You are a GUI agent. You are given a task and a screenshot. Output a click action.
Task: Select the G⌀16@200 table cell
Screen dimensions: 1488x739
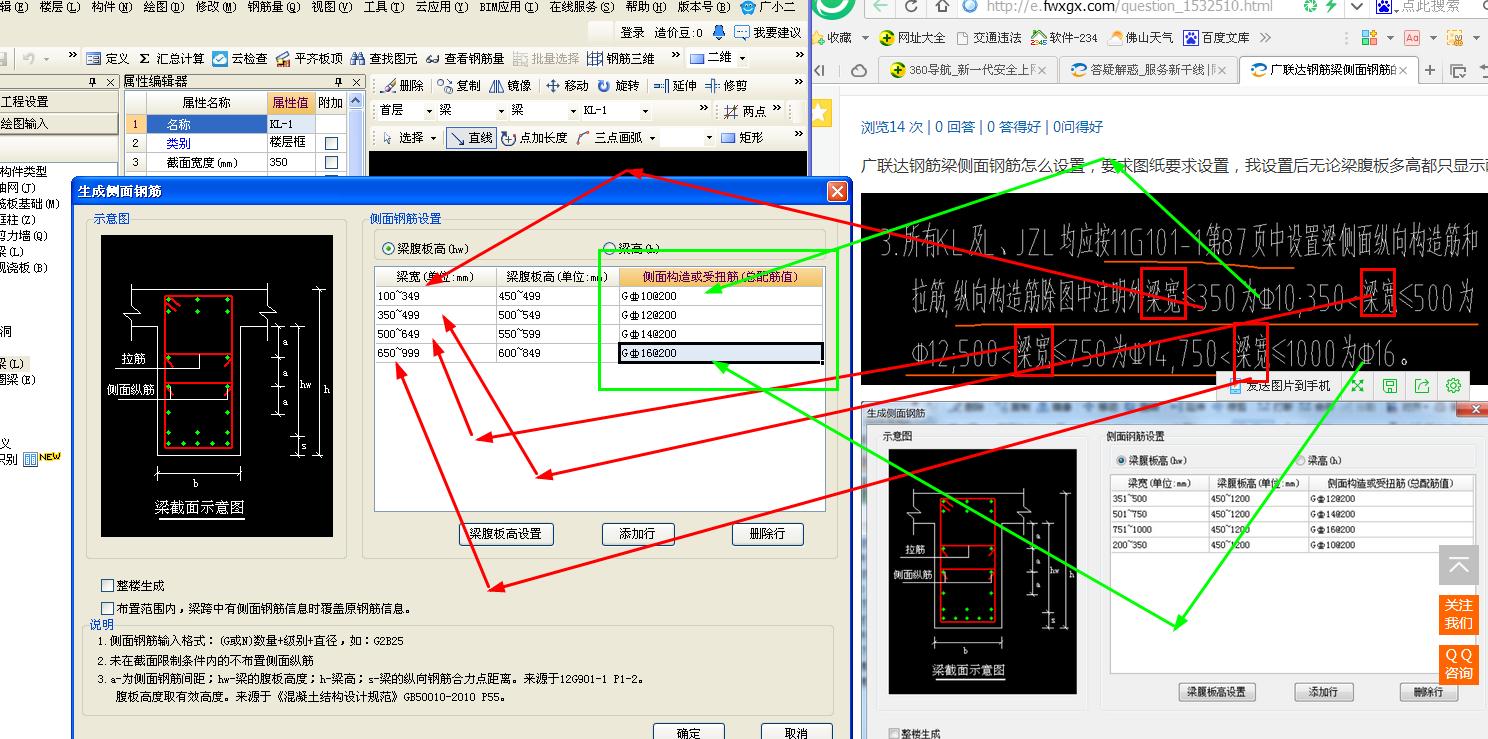click(x=721, y=353)
